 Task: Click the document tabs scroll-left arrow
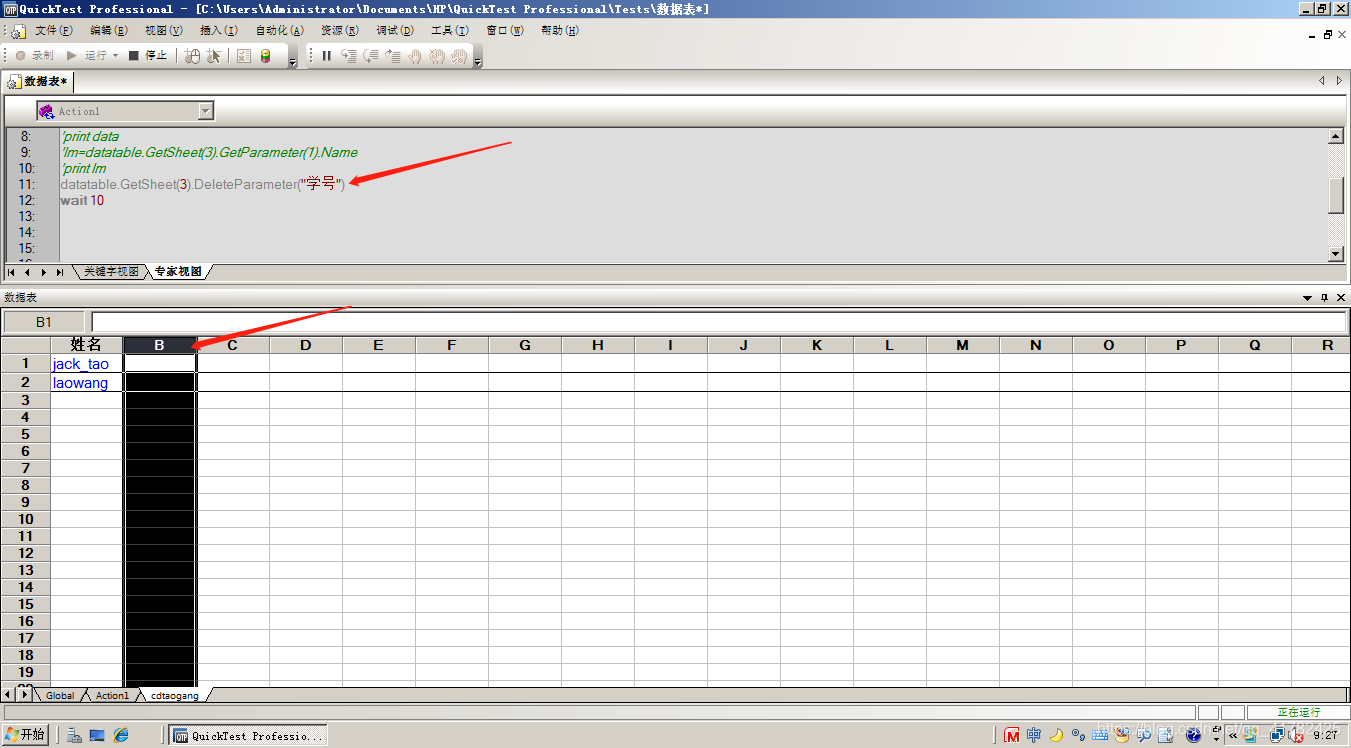coord(1322,81)
